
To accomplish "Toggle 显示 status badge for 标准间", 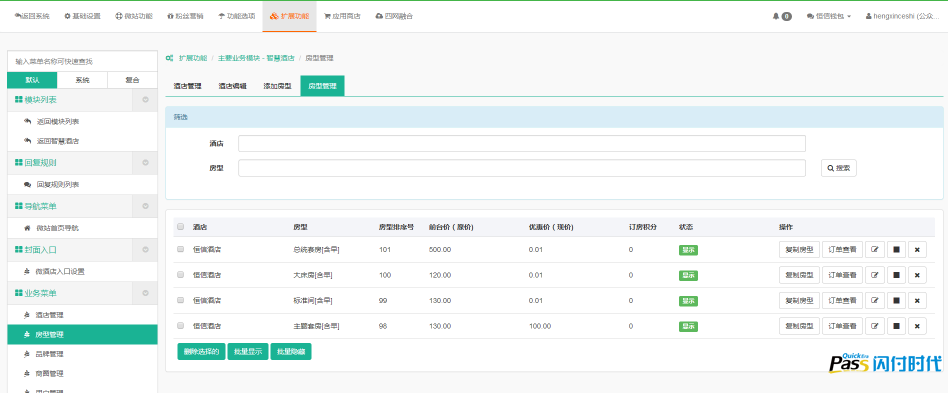I will coord(688,300).
